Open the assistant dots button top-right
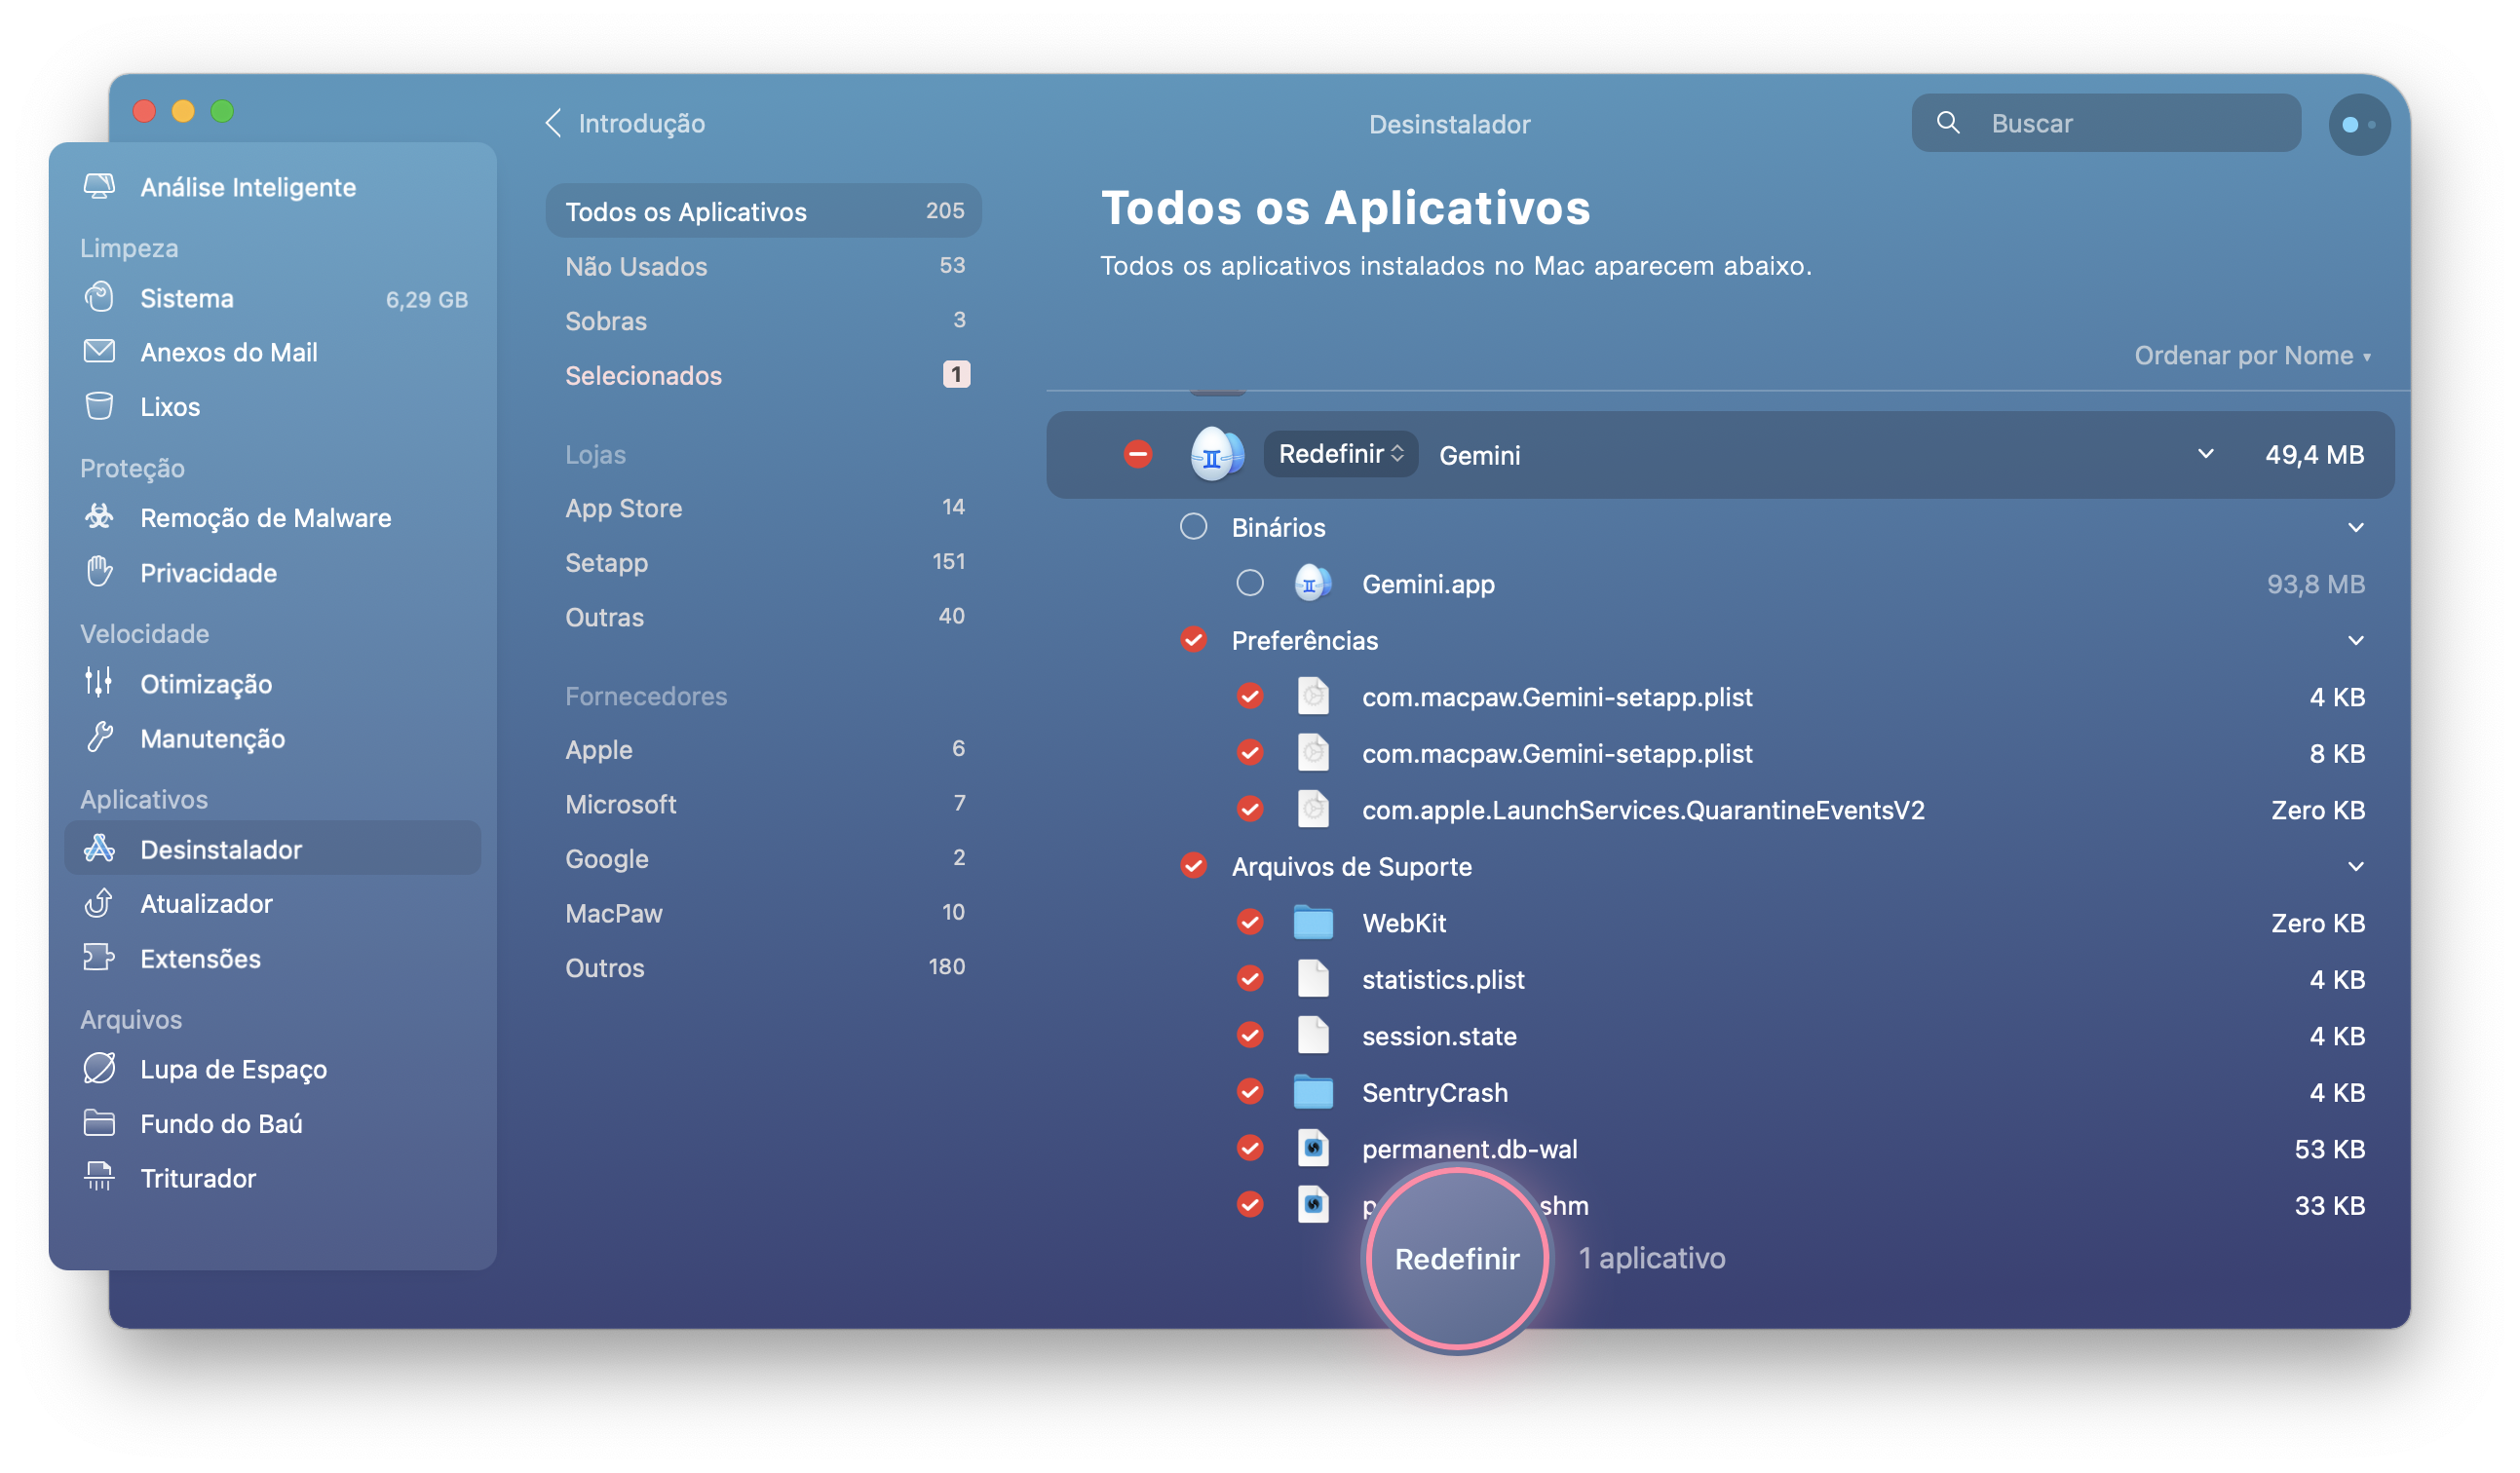 click(x=2359, y=124)
